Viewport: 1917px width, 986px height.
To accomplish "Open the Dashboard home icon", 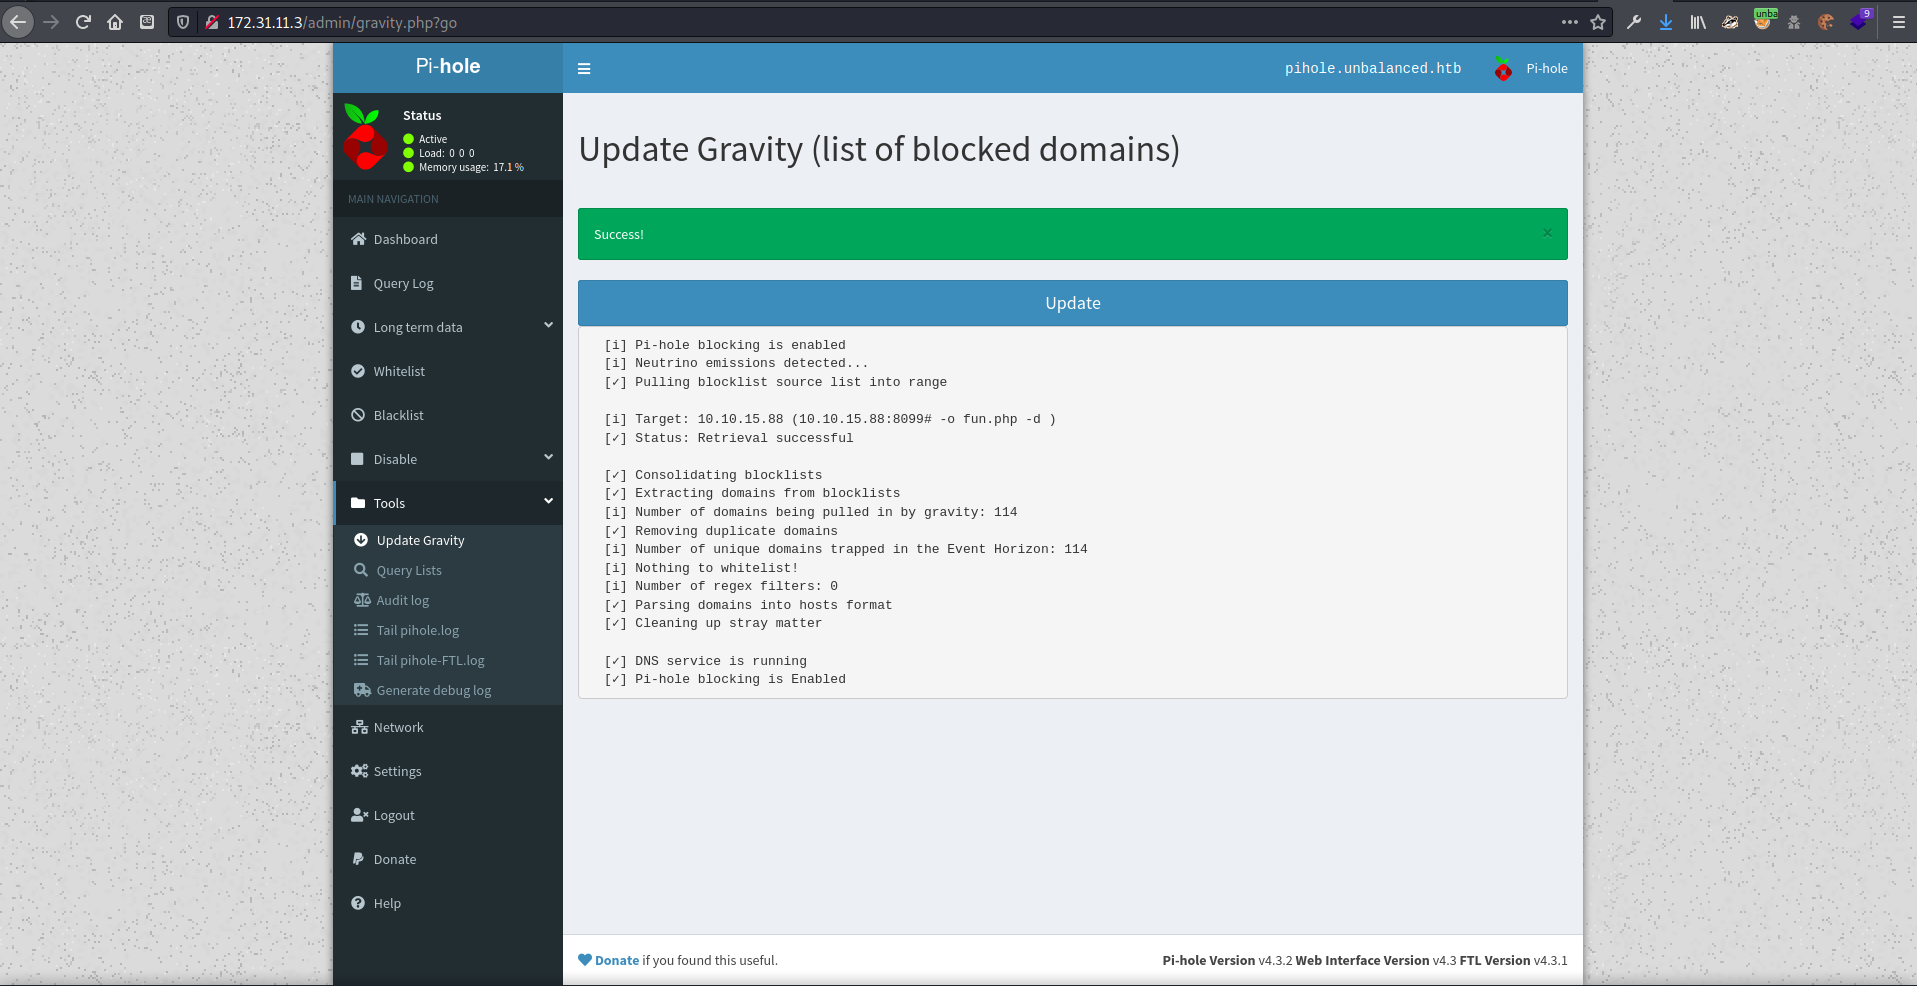I will pyautogui.click(x=358, y=239).
